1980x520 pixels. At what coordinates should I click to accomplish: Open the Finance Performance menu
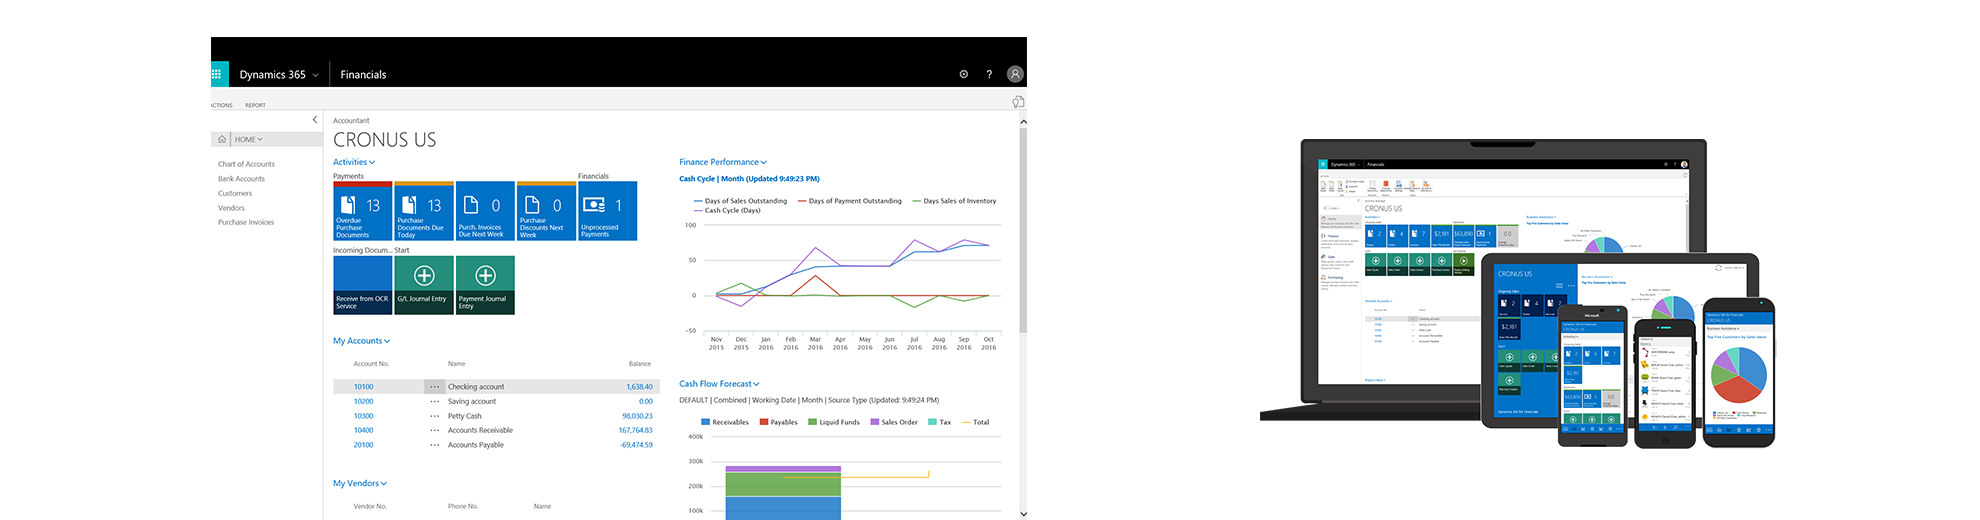point(723,162)
